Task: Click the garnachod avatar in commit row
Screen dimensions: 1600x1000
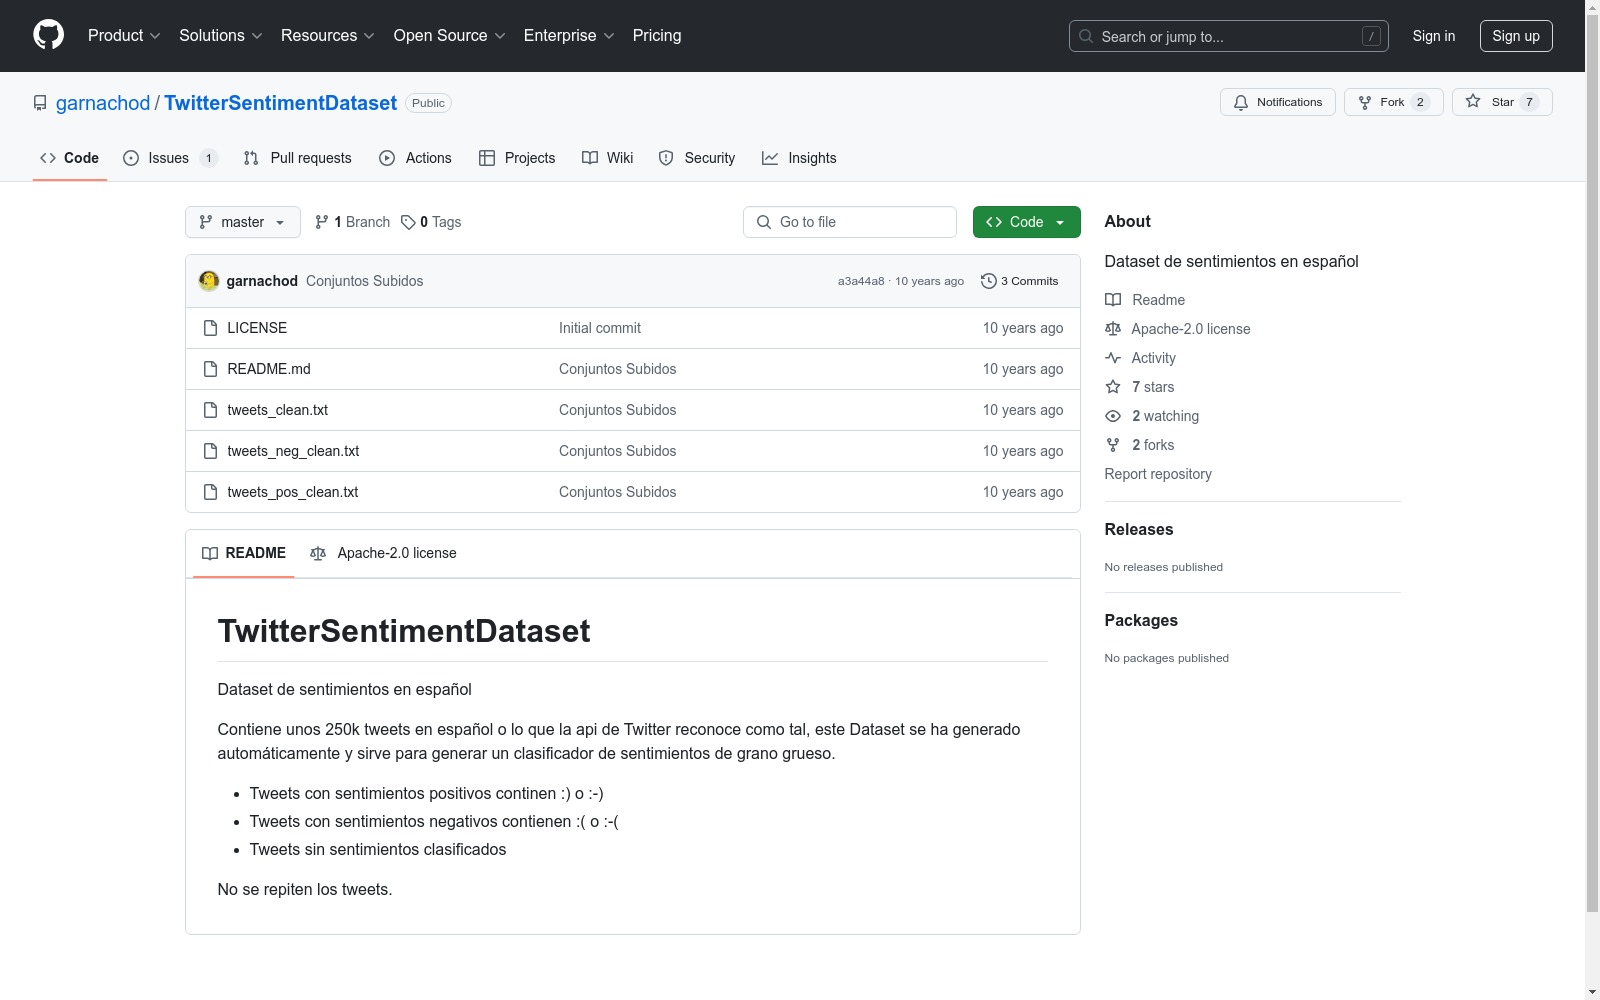Action: 209,281
